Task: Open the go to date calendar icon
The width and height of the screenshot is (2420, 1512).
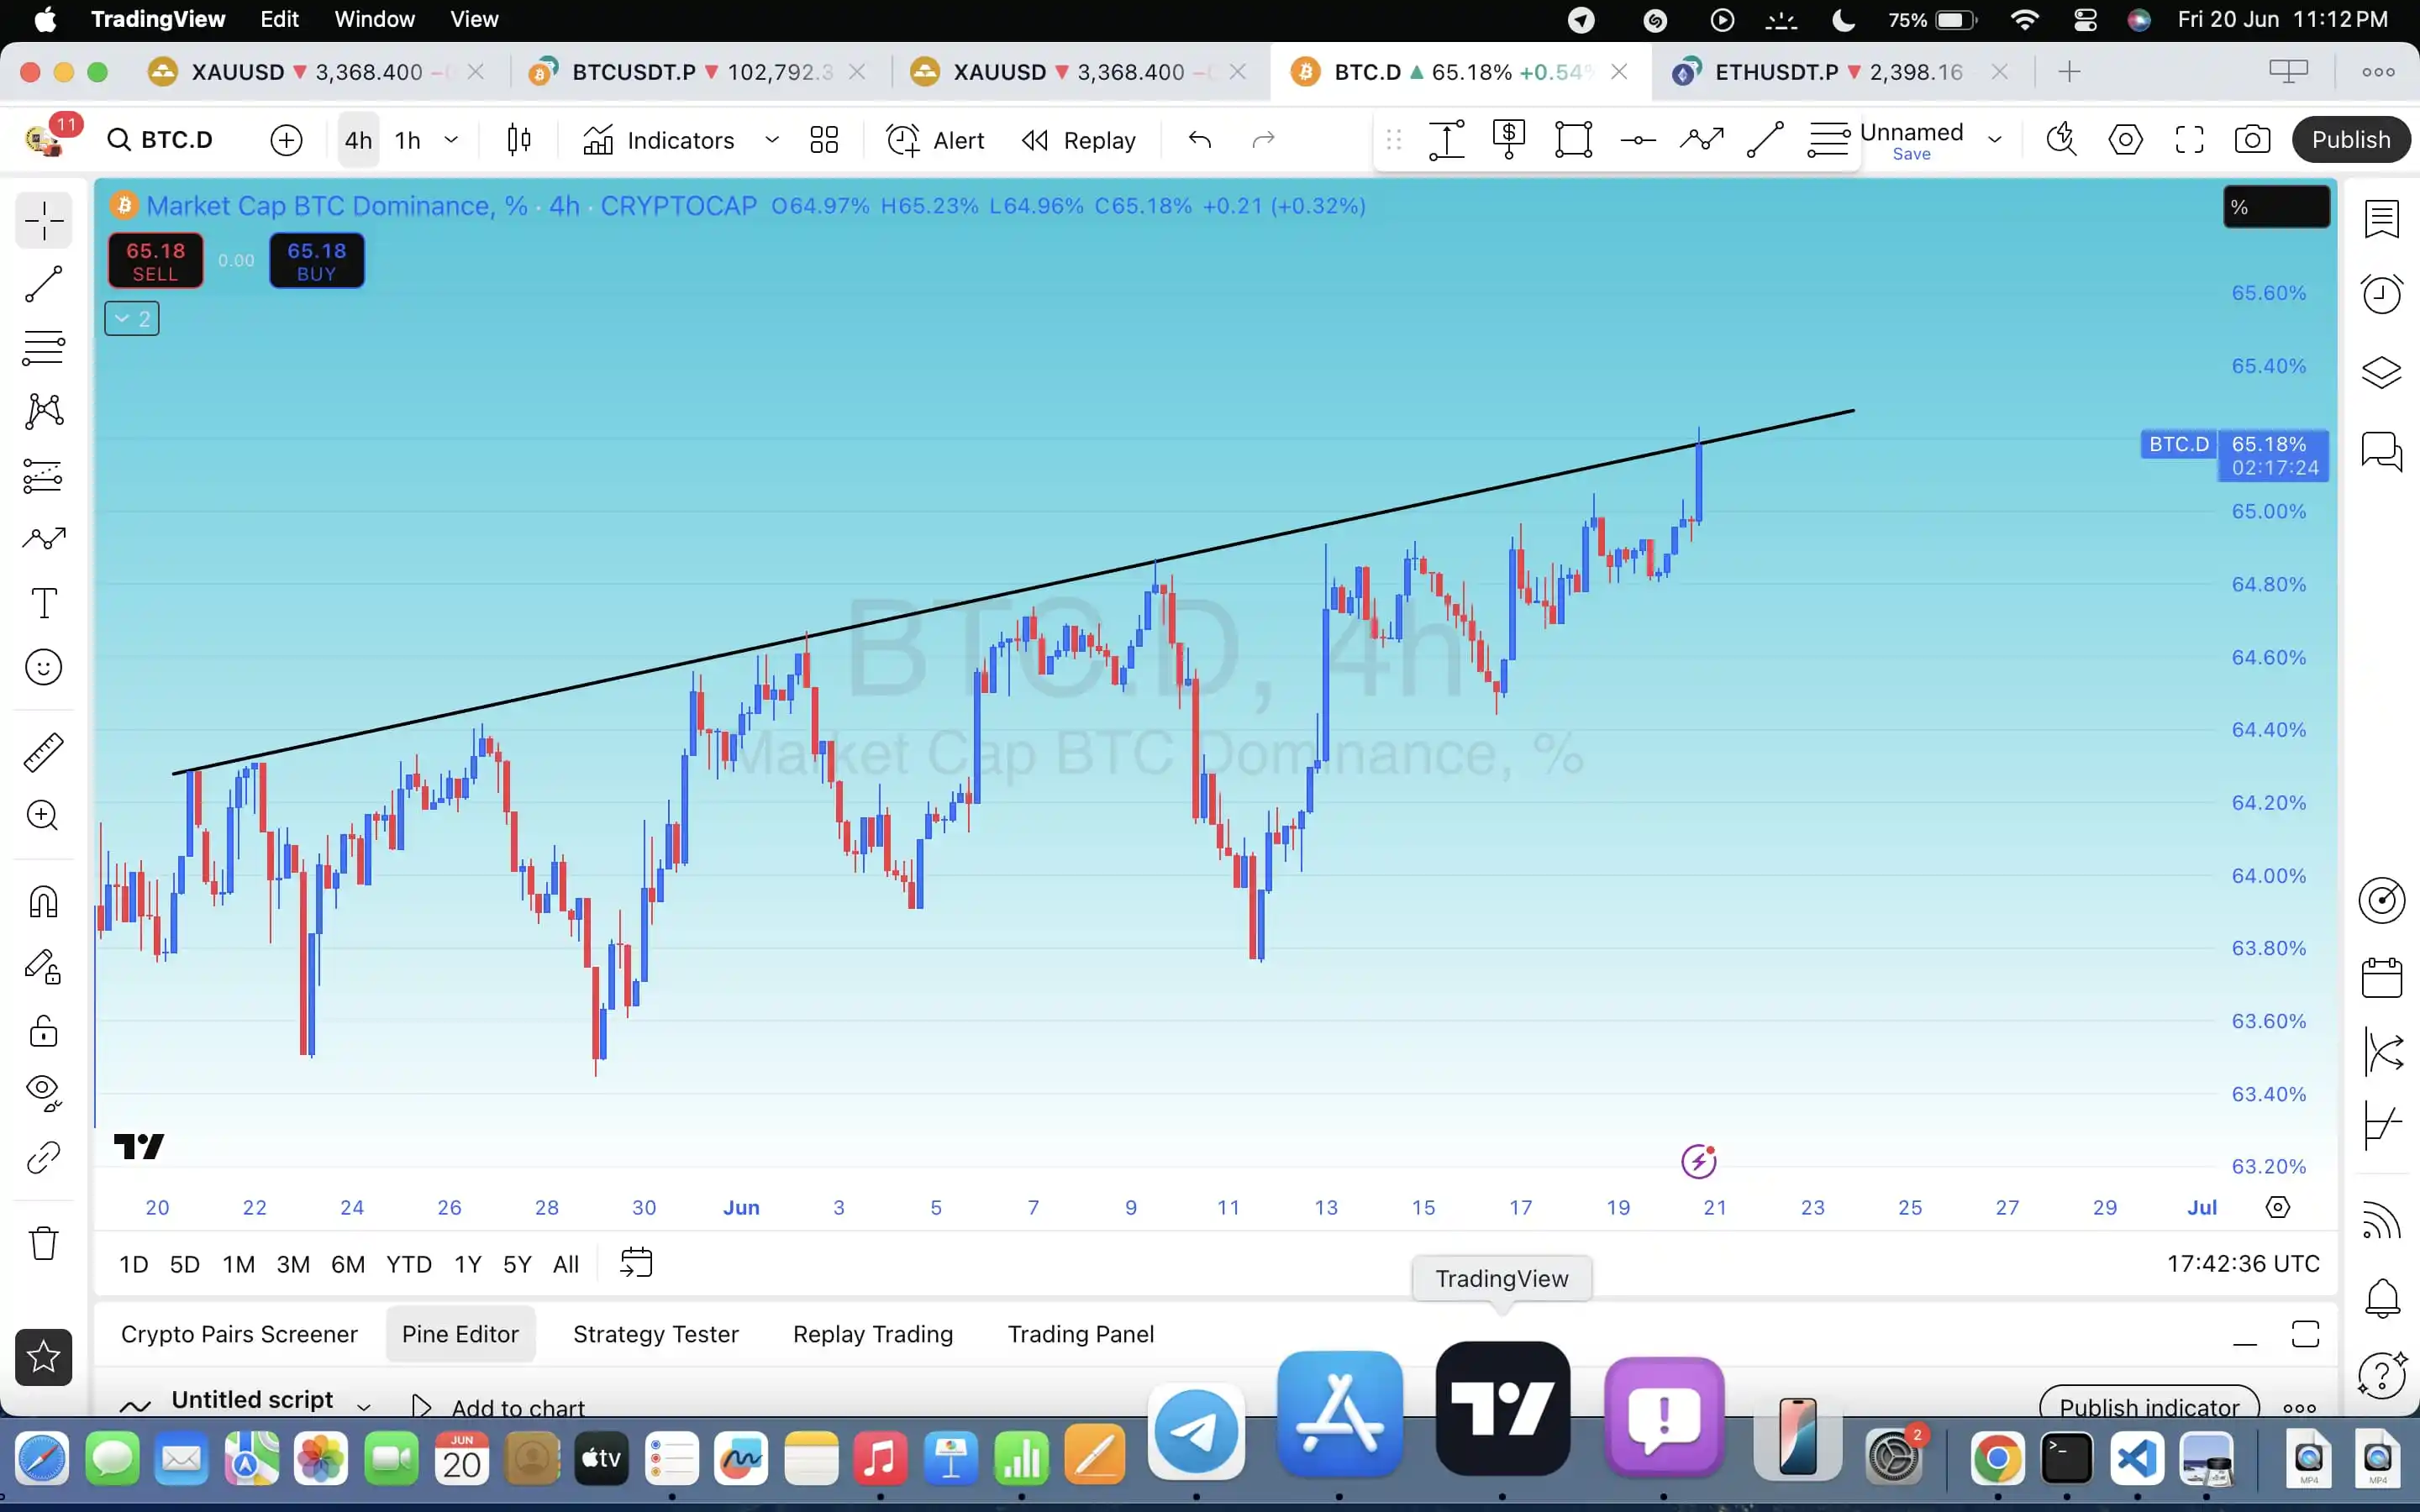Action: (636, 1263)
